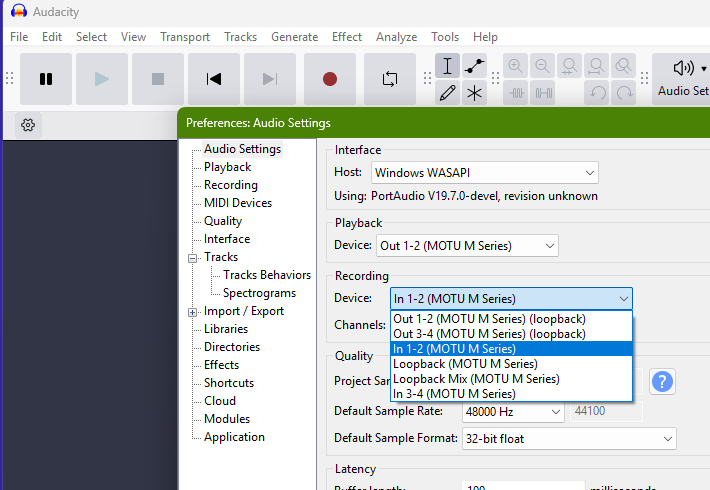Open the Playback Device dropdown
The image size is (710, 490).
[467, 245]
